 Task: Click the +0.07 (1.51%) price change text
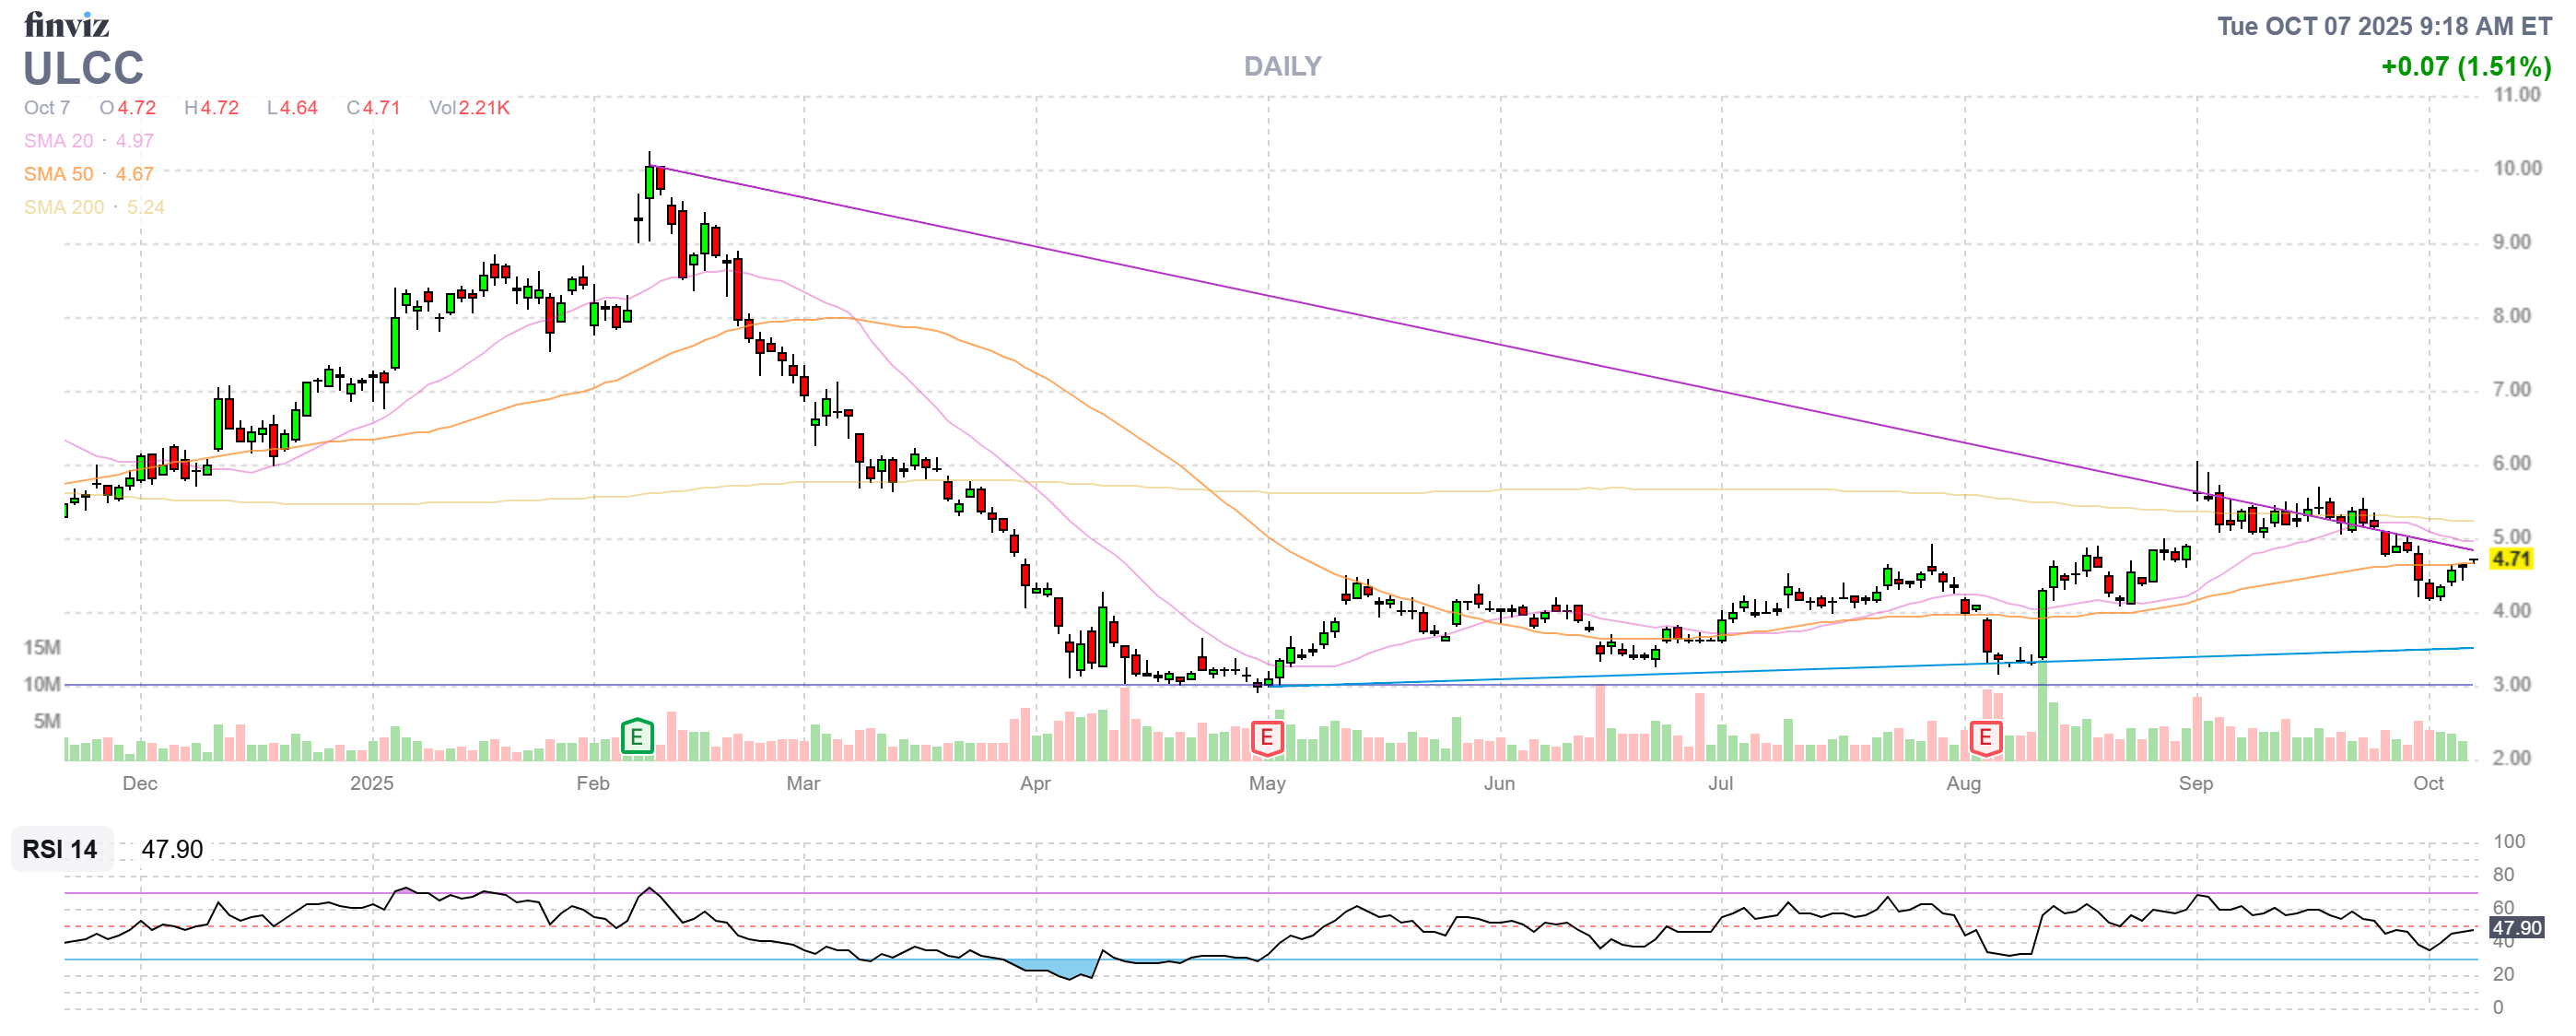(2465, 67)
